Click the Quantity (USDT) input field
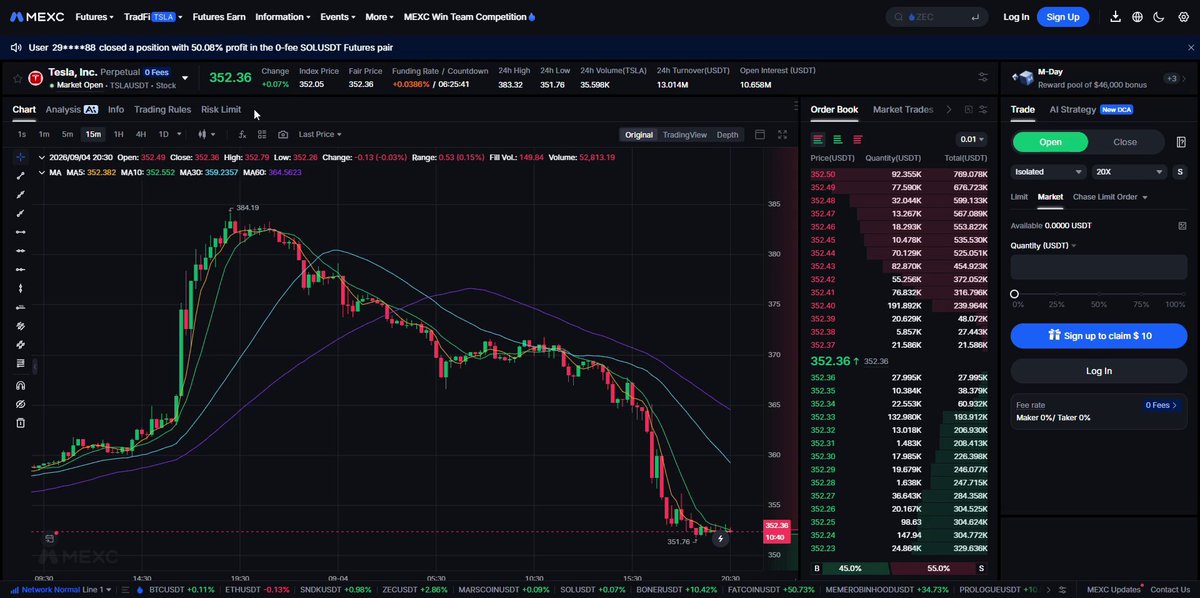This screenshot has height=598, width=1200. [1099, 267]
